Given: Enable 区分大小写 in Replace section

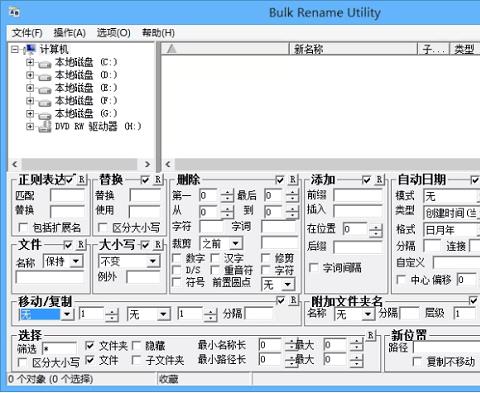Looking at the screenshot, I should [102, 228].
